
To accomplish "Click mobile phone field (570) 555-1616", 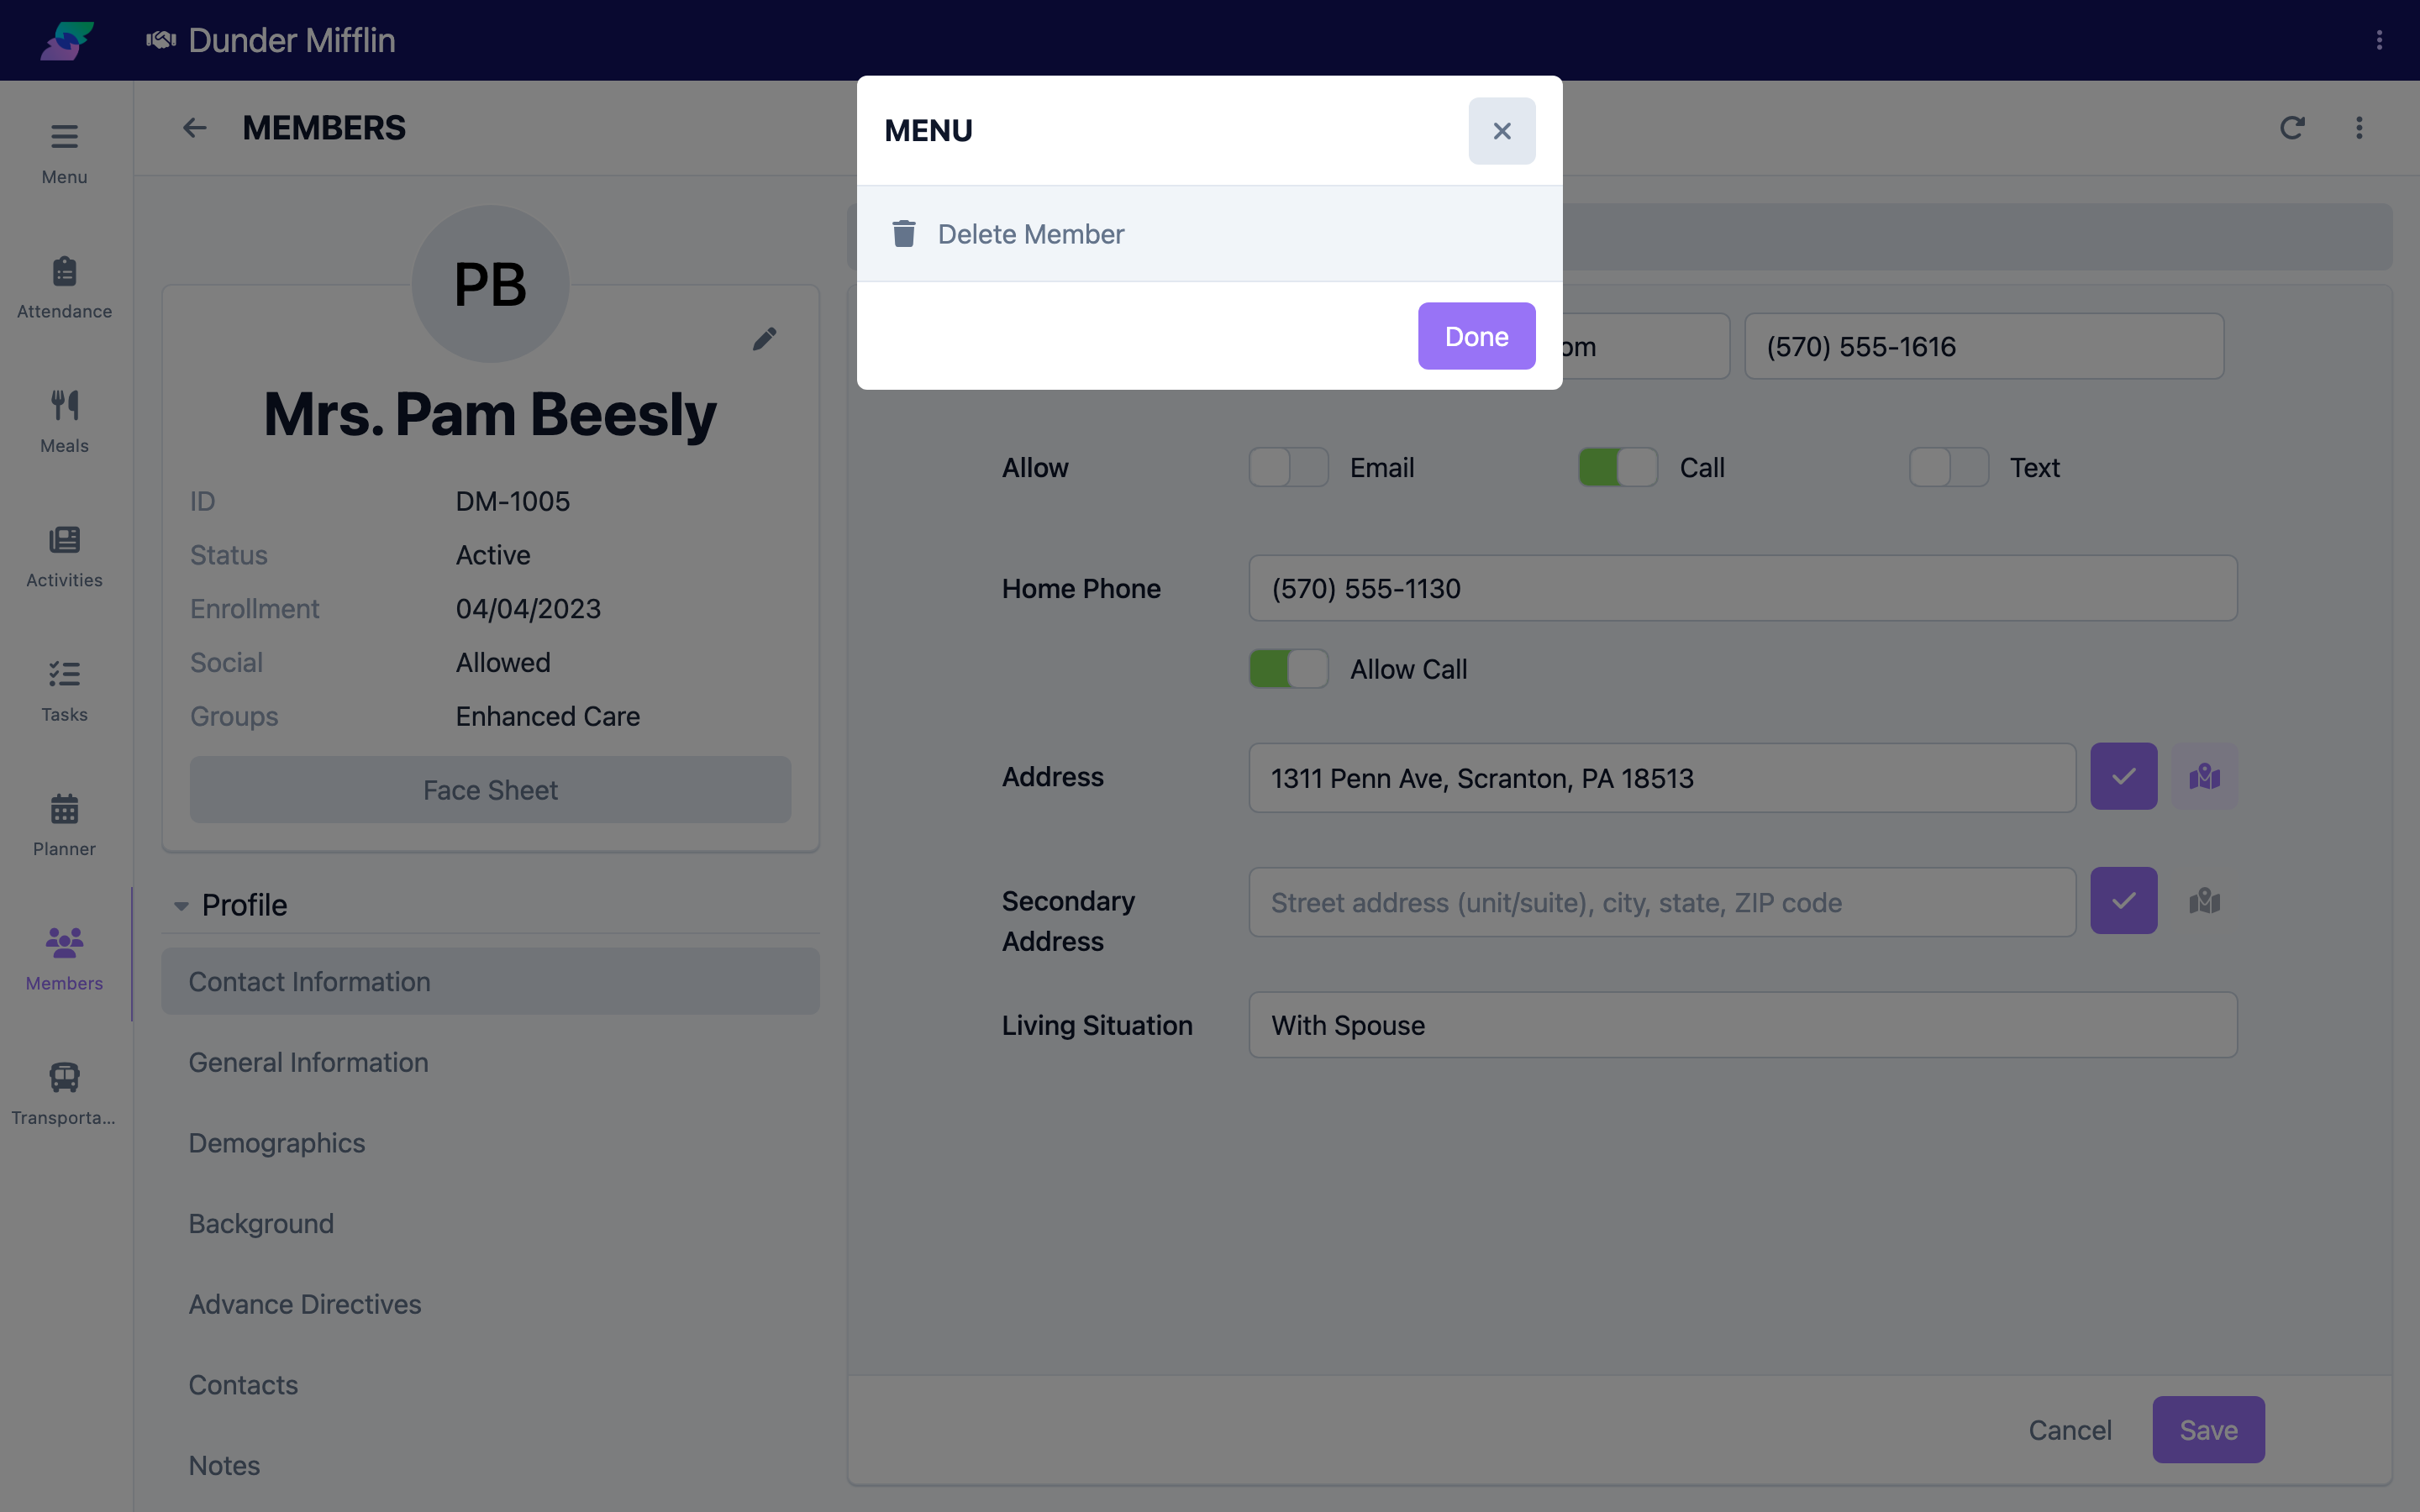I will point(1984,346).
